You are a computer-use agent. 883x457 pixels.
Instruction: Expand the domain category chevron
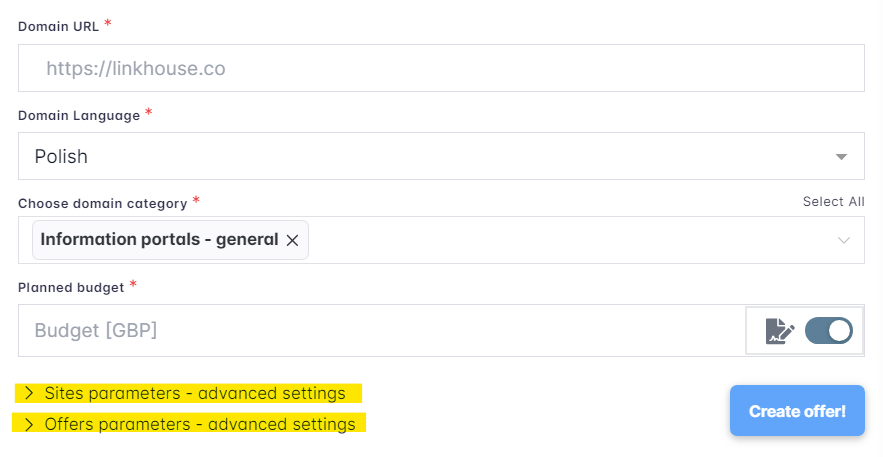(844, 240)
